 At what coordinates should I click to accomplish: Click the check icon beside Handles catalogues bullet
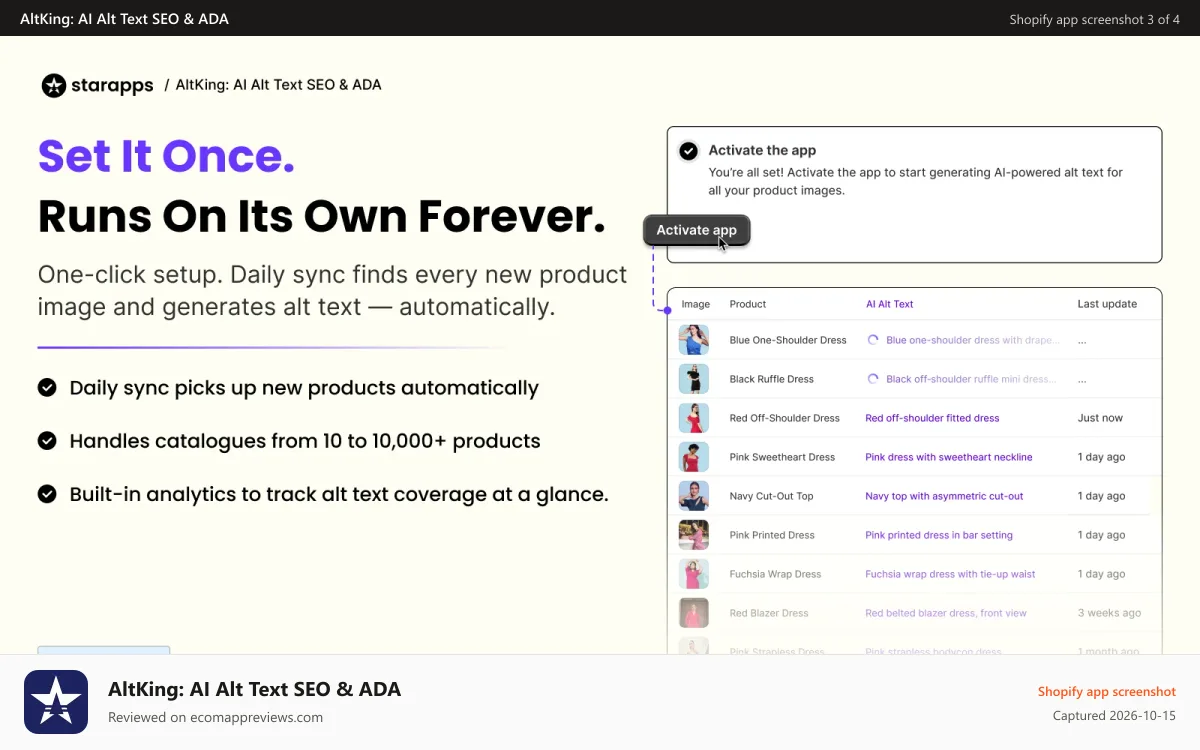tap(47, 440)
